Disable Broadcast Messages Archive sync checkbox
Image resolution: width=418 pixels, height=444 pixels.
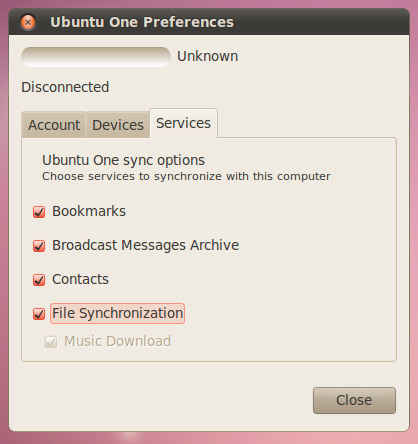click(39, 246)
